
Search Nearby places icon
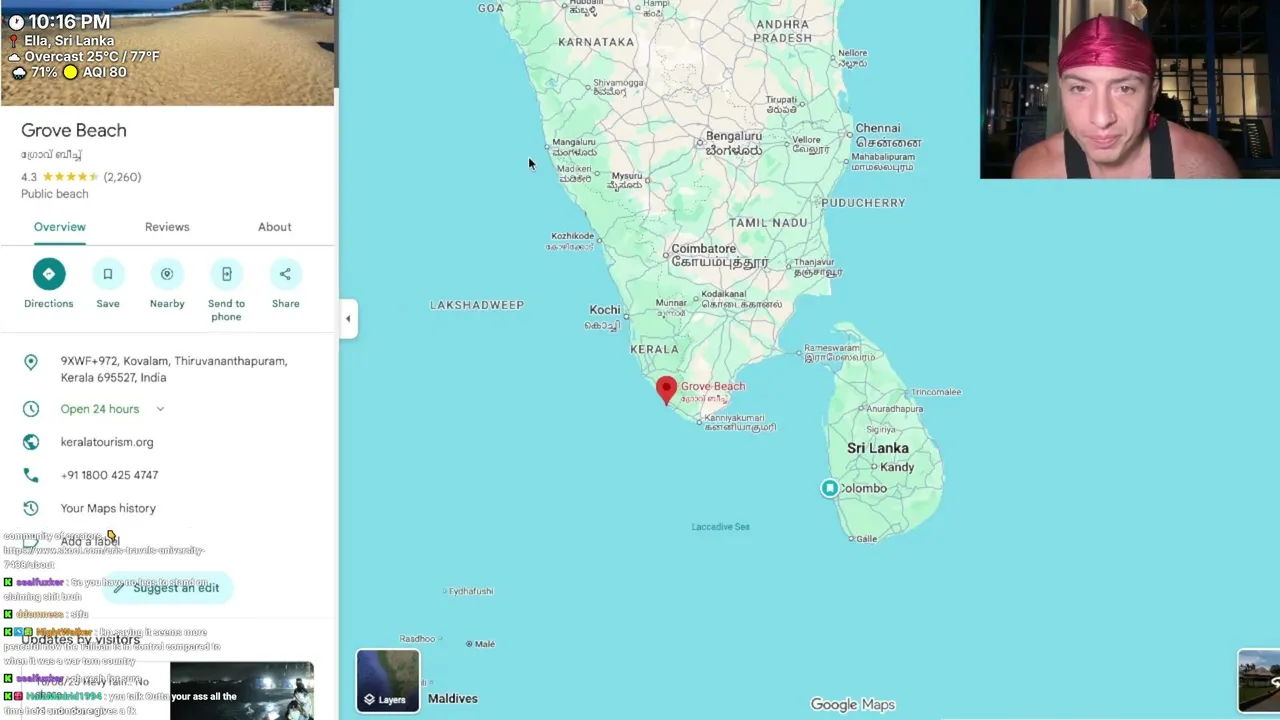point(167,274)
